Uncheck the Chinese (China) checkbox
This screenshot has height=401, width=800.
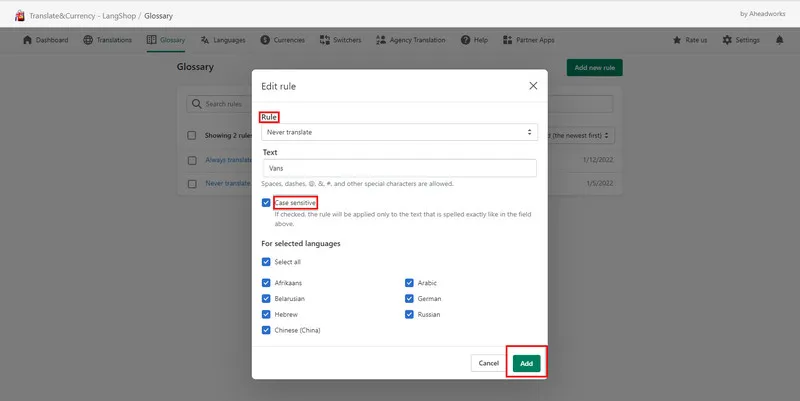point(266,330)
